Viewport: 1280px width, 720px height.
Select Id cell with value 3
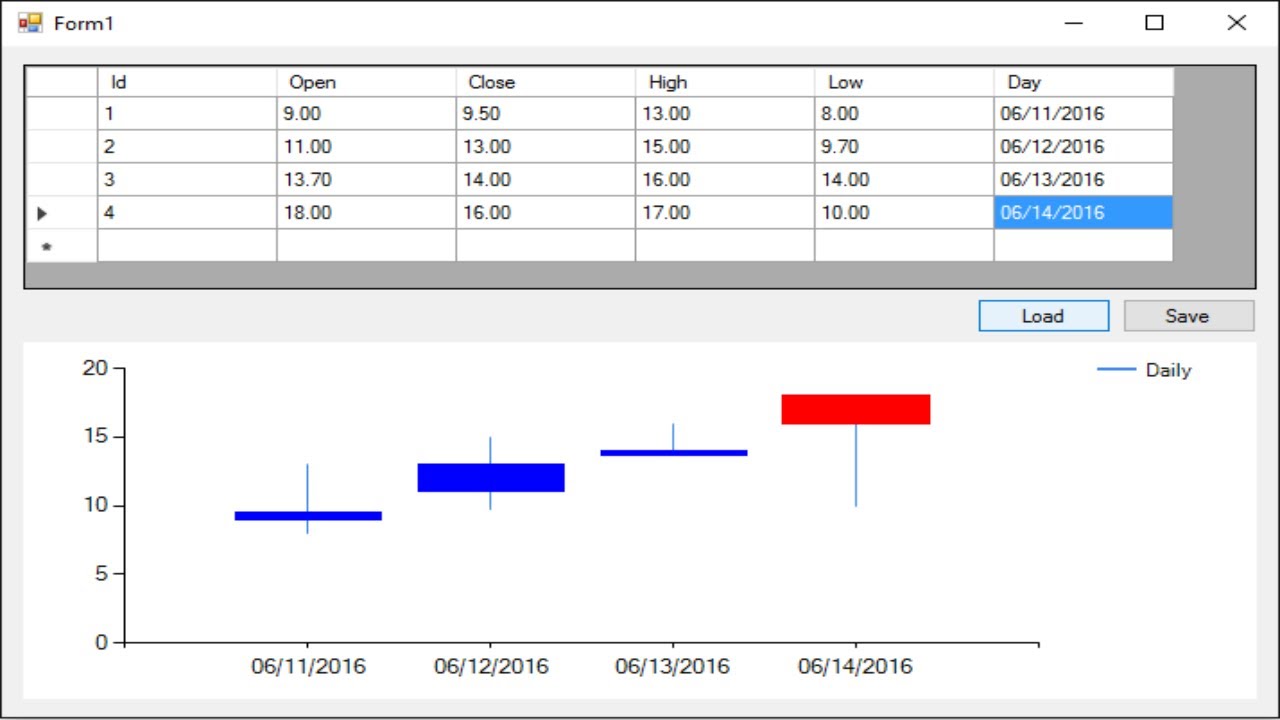pyautogui.click(x=187, y=180)
